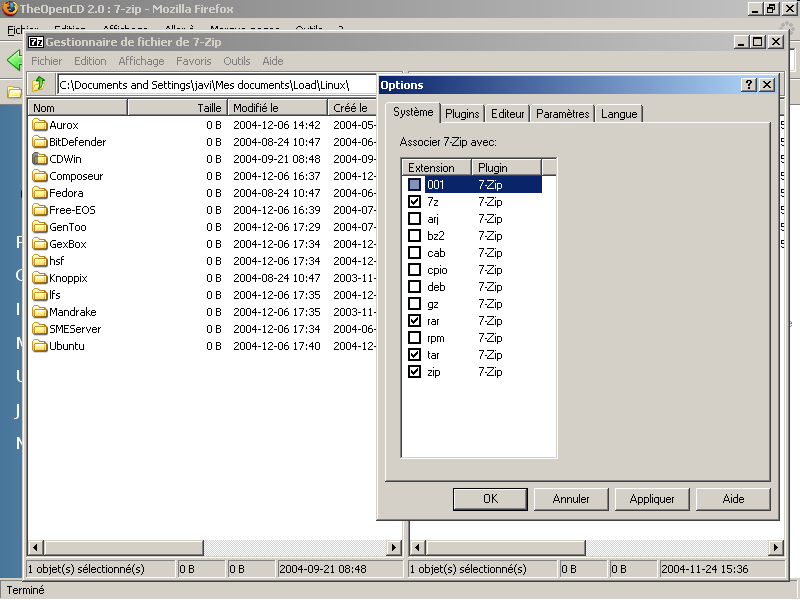The image size is (800, 600).
Task: Click the Fedora folder icon
Action: click(x=39, y=193)
